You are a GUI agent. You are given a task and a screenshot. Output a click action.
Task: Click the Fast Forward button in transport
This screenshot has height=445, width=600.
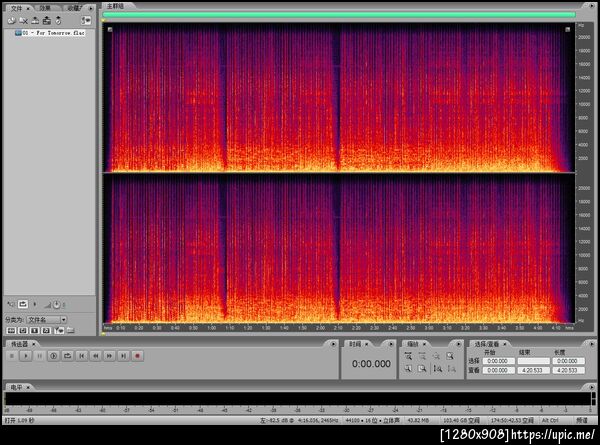tap(109, 356)
